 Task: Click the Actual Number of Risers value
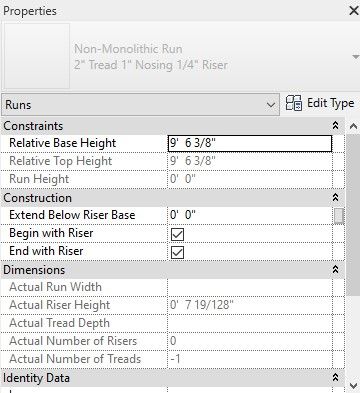click(250, 341)
